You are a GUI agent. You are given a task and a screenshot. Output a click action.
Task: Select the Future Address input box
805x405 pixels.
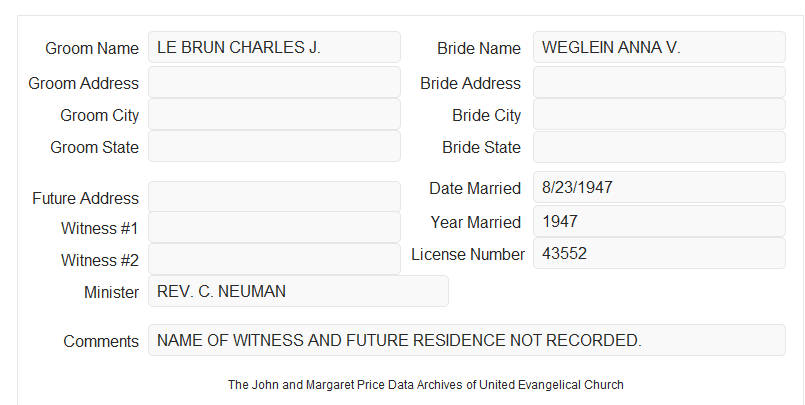pyautogui.click(x=274, y=197)
